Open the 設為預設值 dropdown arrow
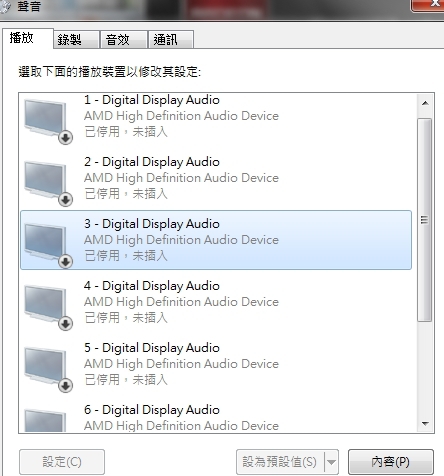The height and width of the screenshot is (476, 444). click(331, 462)
